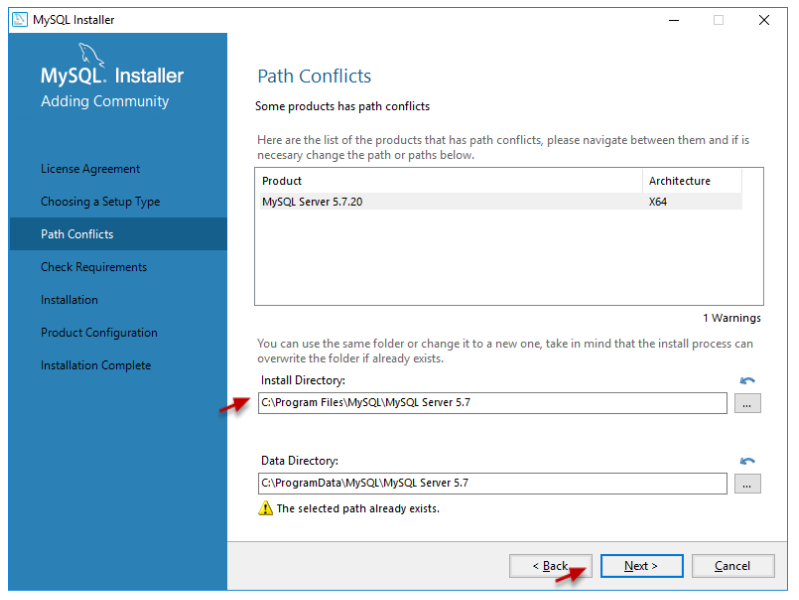Select the Path Conflicts step in sidebar
799x600 pixels.
point(118,234)
